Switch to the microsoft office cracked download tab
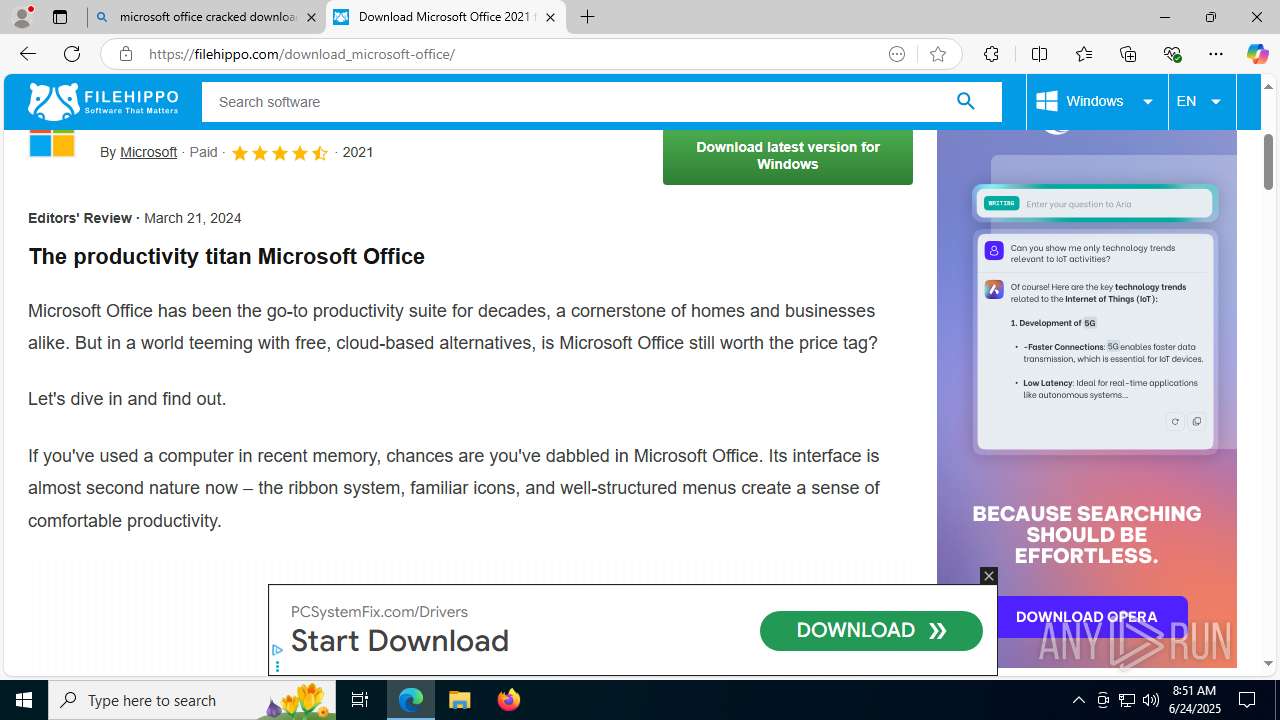1280x720 pixels. [206, 17]
